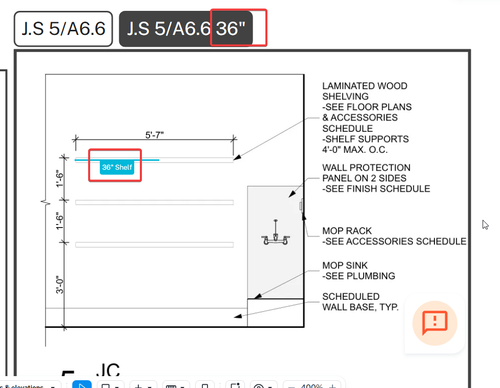Click the -SEE FINISH SCHEDULE text
The width and height of the screenshot is (500, 388).
pyautogui.click(x=376, y=189)
